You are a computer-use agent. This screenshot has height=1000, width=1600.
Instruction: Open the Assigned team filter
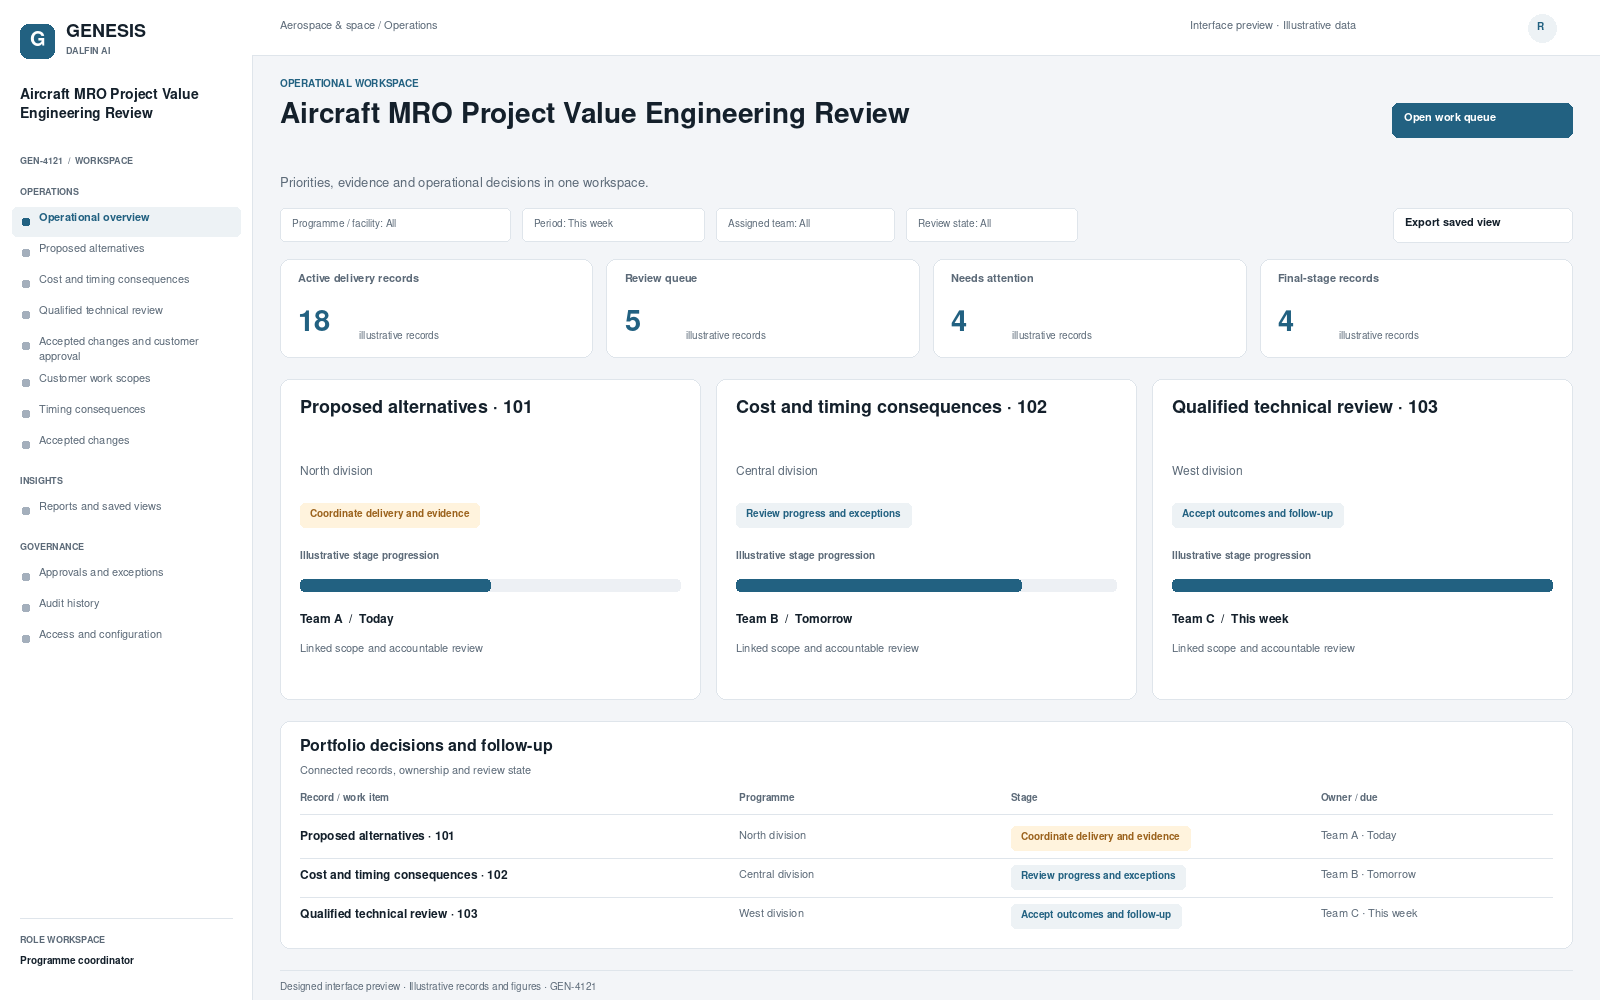805,225
